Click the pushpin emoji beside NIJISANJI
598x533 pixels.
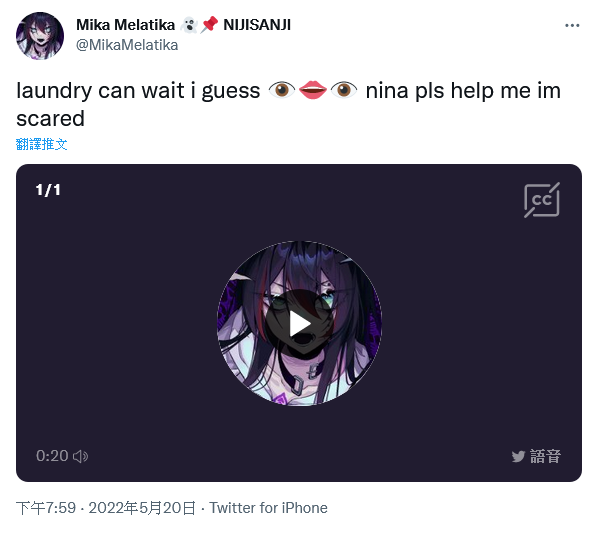tap(210, 25)
